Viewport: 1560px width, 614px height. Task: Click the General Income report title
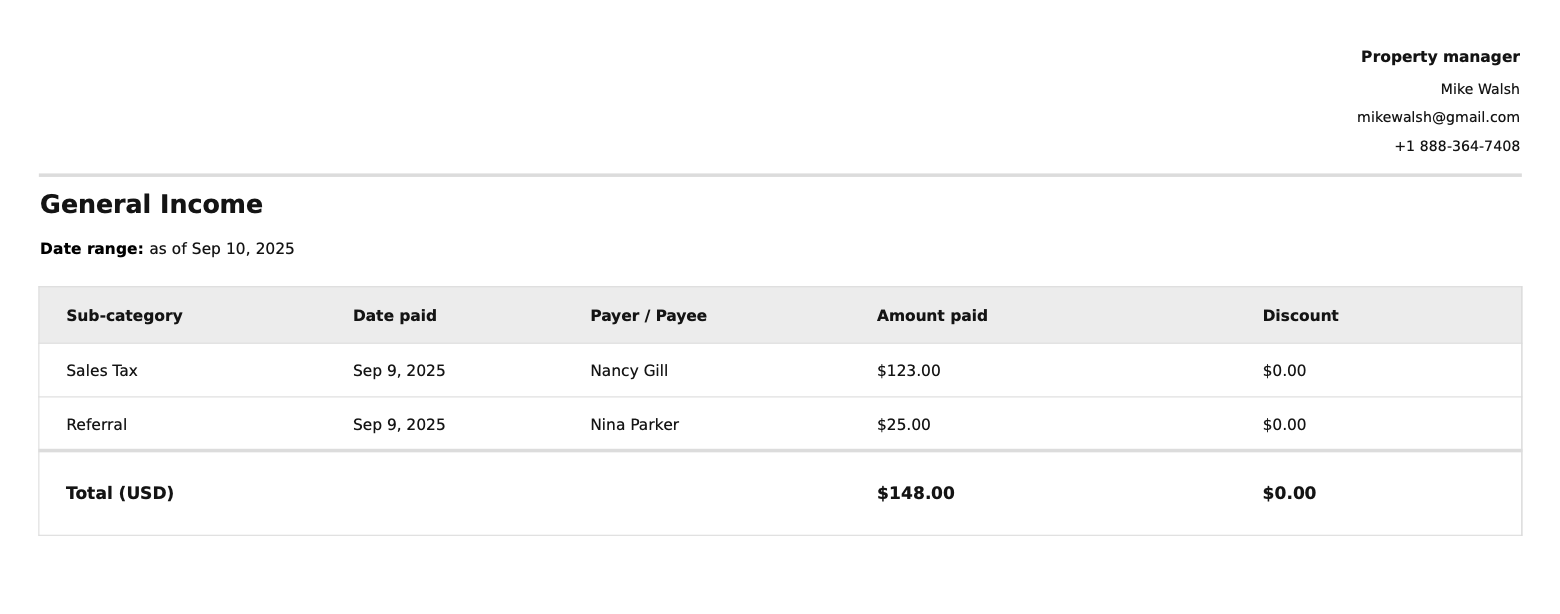[x=151, y=205]
